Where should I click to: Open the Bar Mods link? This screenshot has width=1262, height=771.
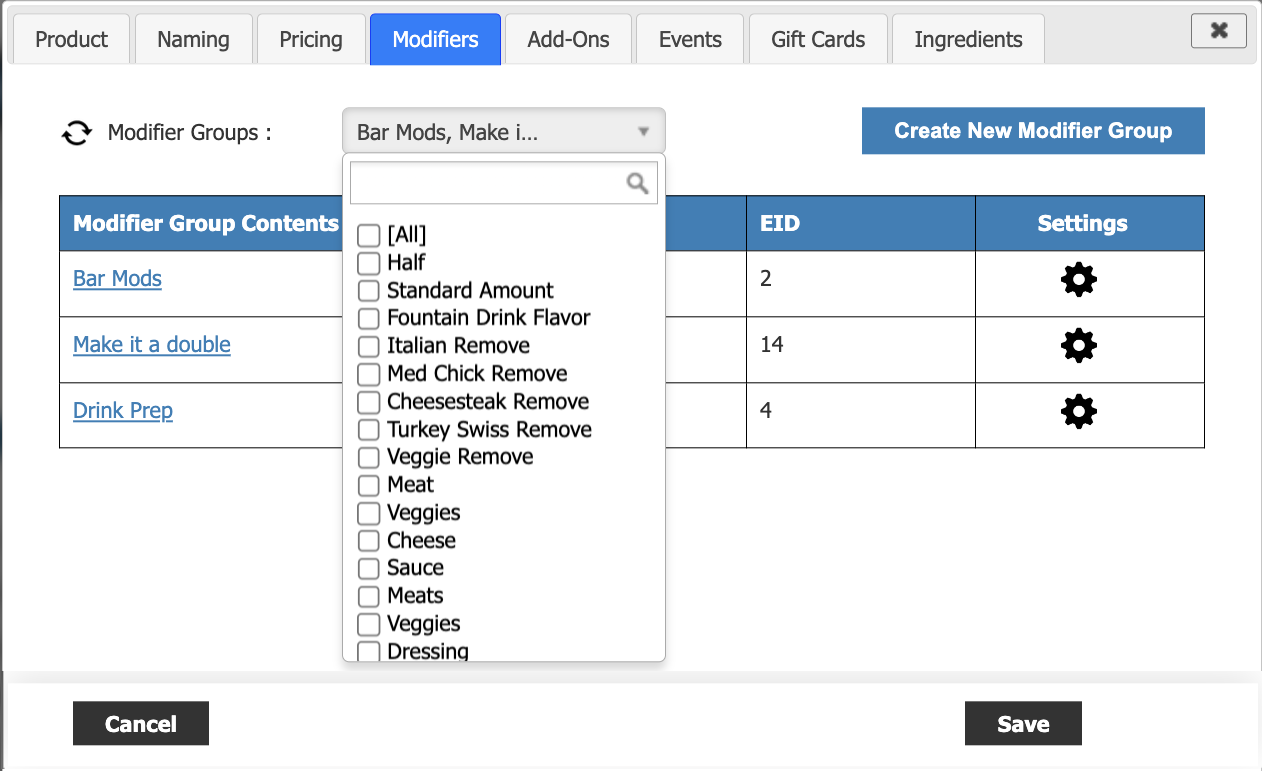click(x=117, y=278)
